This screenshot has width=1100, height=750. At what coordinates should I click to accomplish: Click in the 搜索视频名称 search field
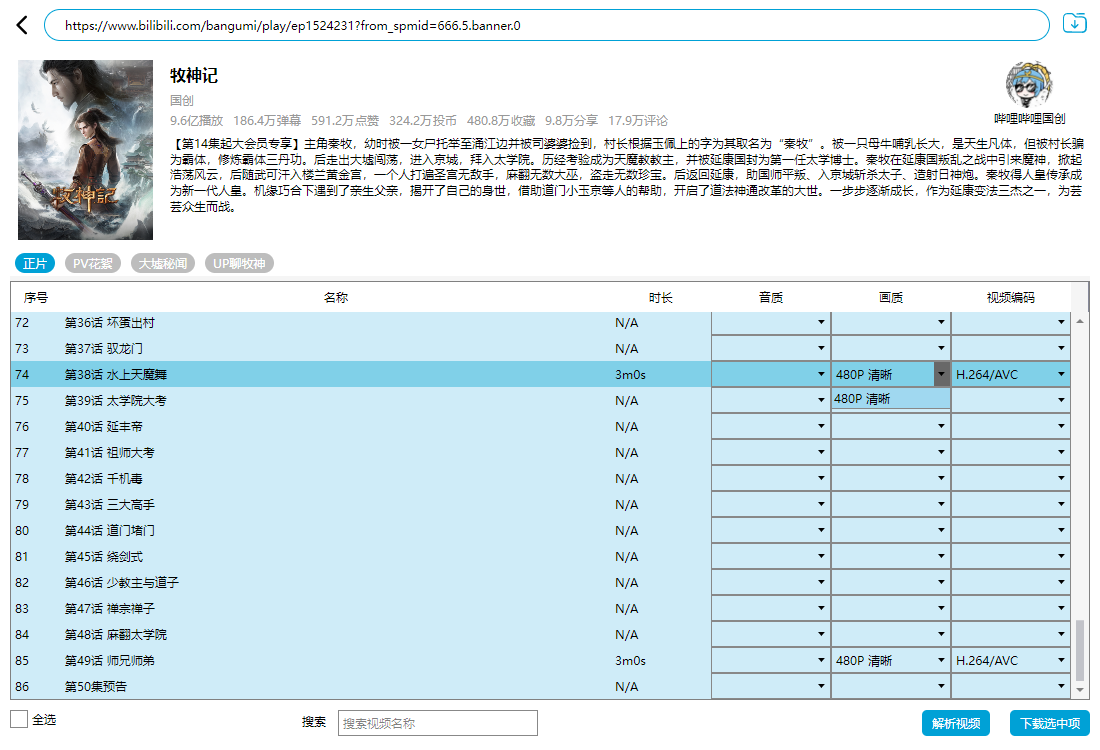(437, 723)
